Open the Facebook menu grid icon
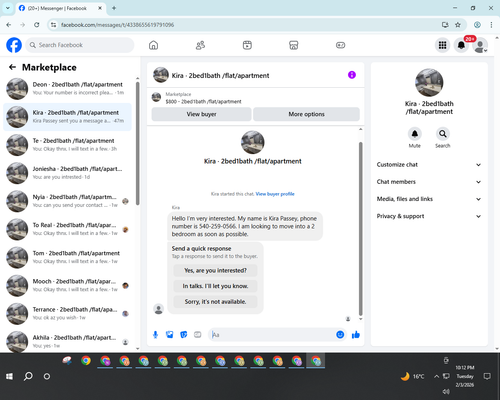The height and width of the screenshot is (400, 500). [442, 45]
